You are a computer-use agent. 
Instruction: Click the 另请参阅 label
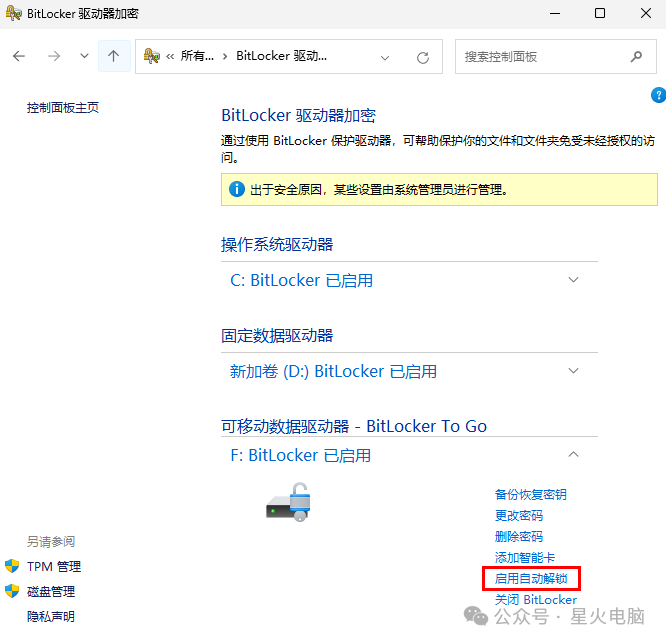coord(51,541)
